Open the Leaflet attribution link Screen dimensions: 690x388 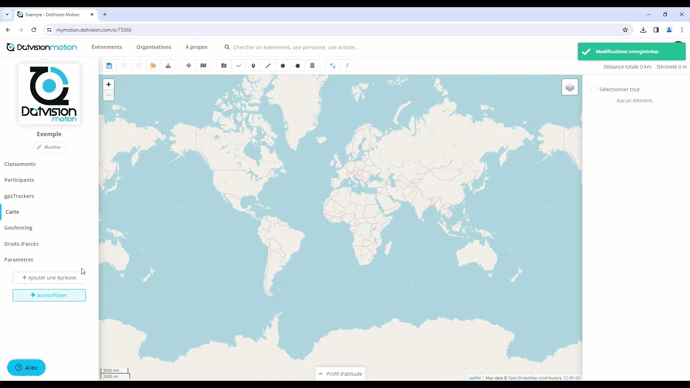click(x=475, y=378)
